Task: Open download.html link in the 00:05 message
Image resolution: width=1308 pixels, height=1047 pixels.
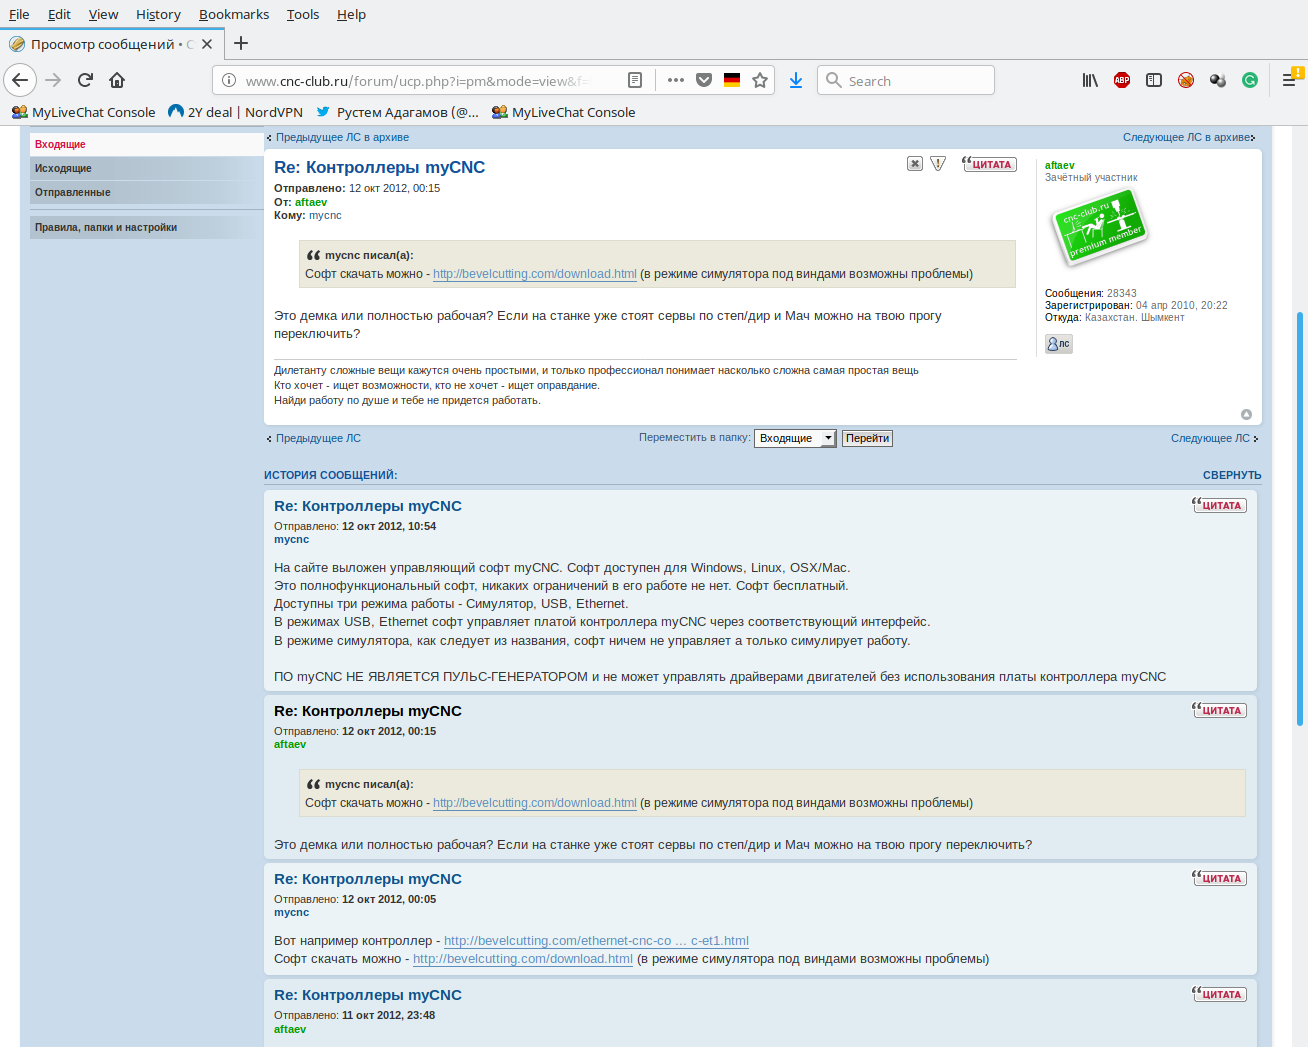Action: click(x=523, y=959)
